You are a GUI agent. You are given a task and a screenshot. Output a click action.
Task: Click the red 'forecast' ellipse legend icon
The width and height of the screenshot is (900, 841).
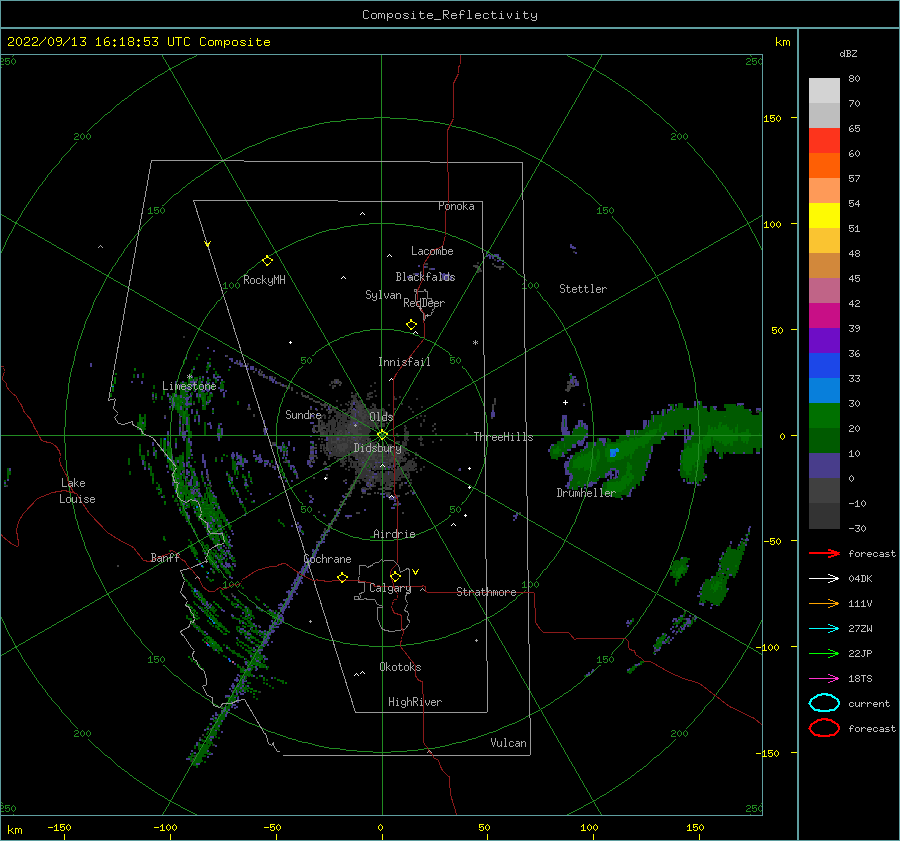click(x=824, y=728)
